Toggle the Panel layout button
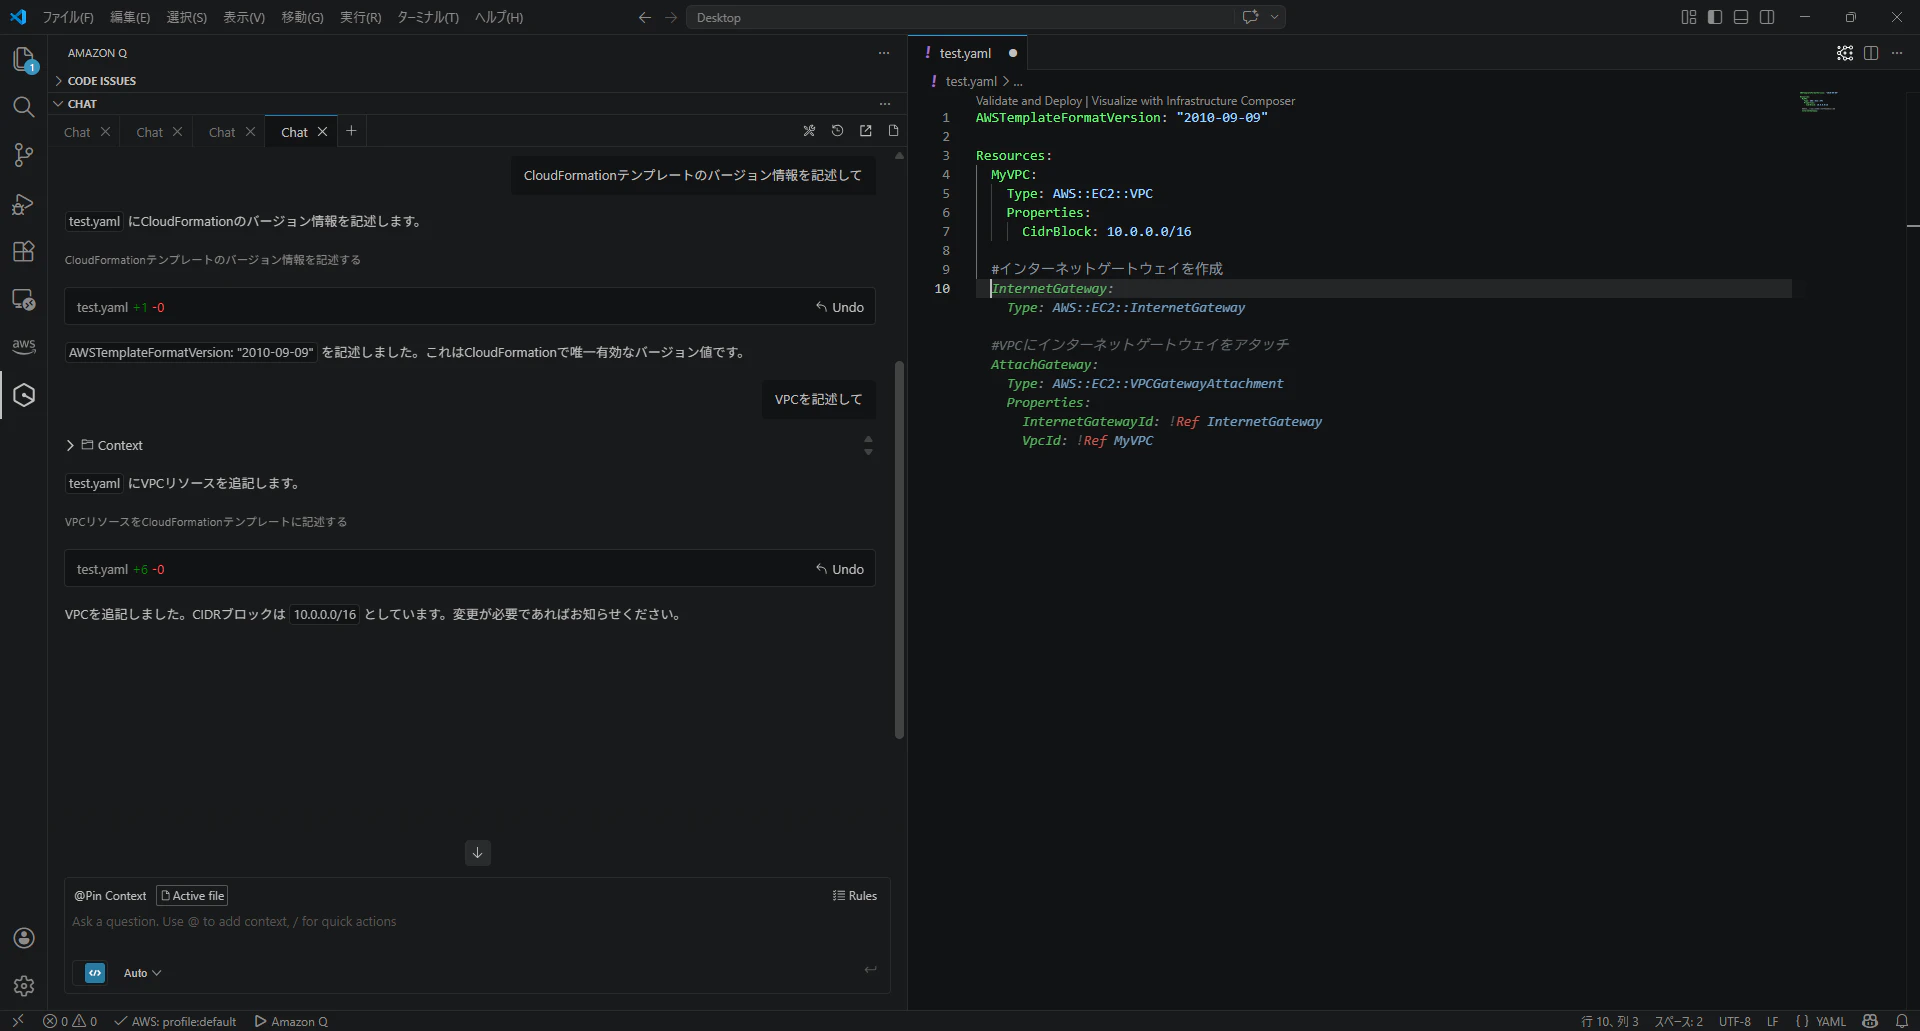 pyautogui.click(x=1741, y=17)
